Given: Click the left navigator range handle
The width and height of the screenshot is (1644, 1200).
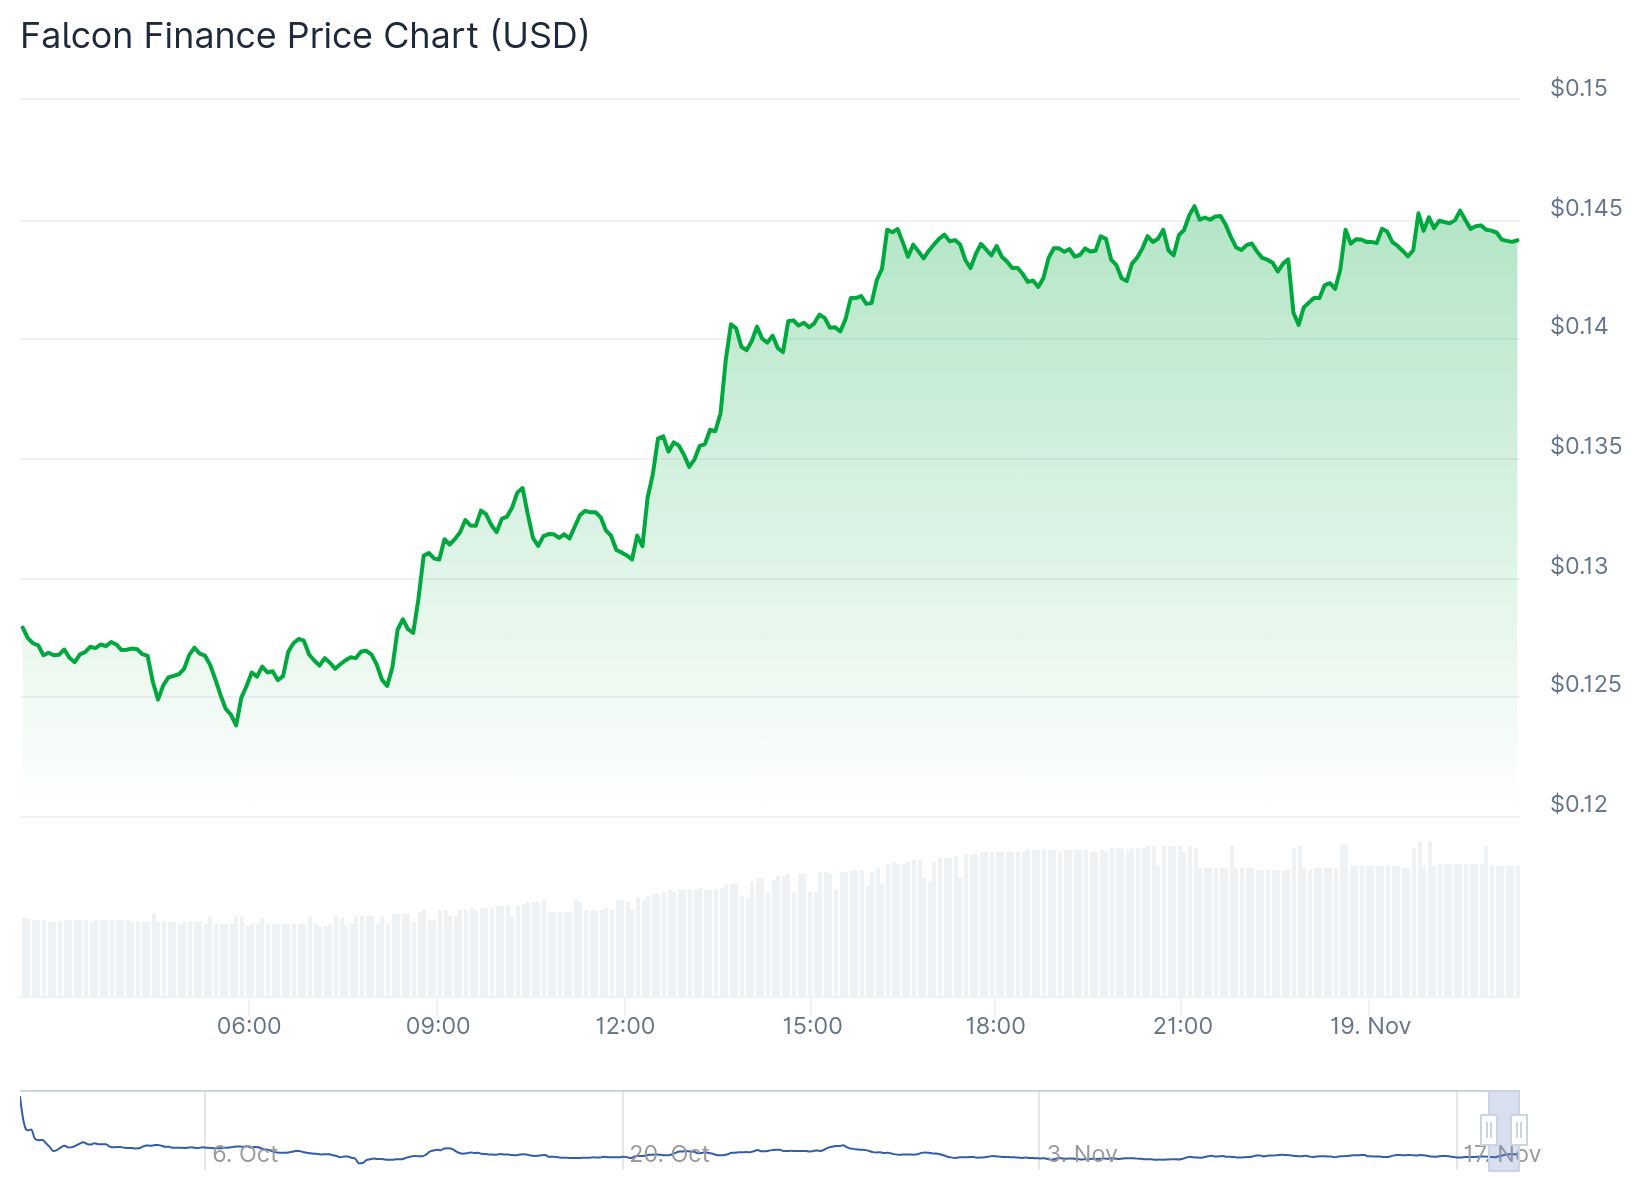Looking at the screenshot, I should [x=1489, y=1131].
